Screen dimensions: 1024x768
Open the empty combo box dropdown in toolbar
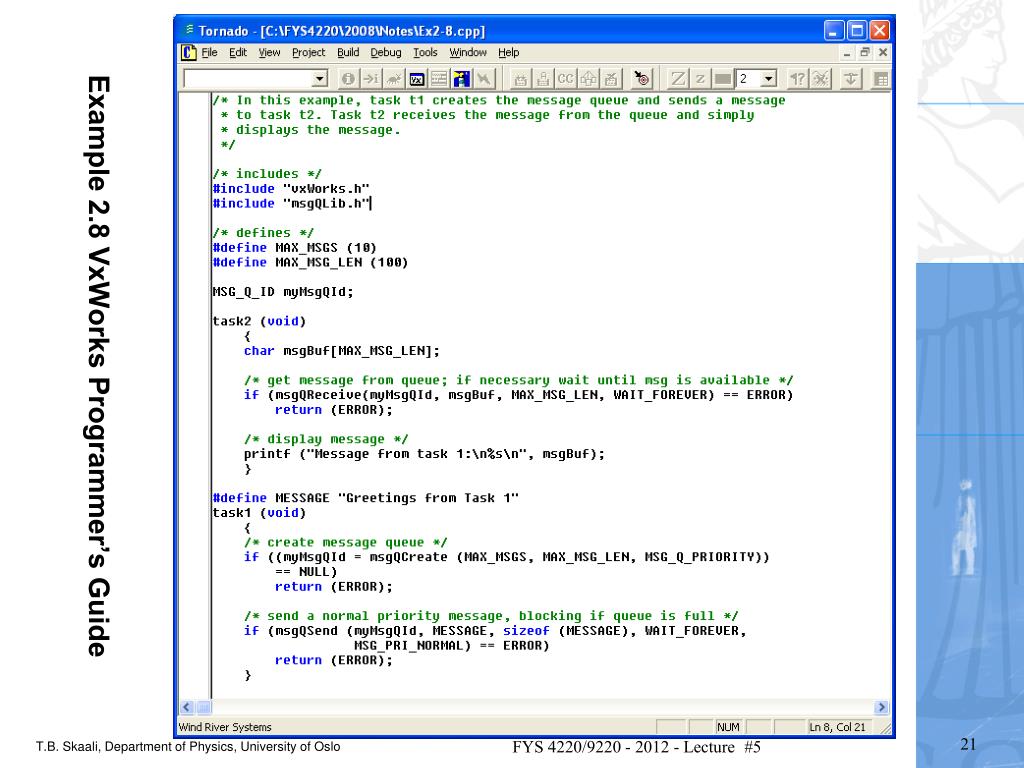point(320,79)
